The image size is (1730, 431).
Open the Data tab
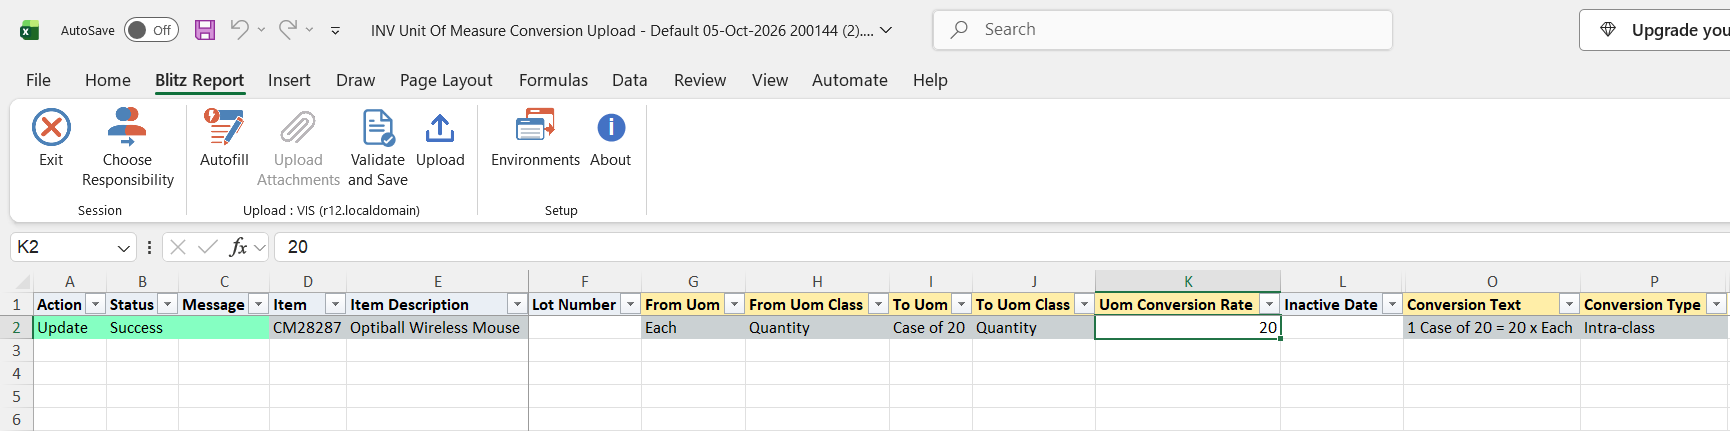[x=630, y=80]
